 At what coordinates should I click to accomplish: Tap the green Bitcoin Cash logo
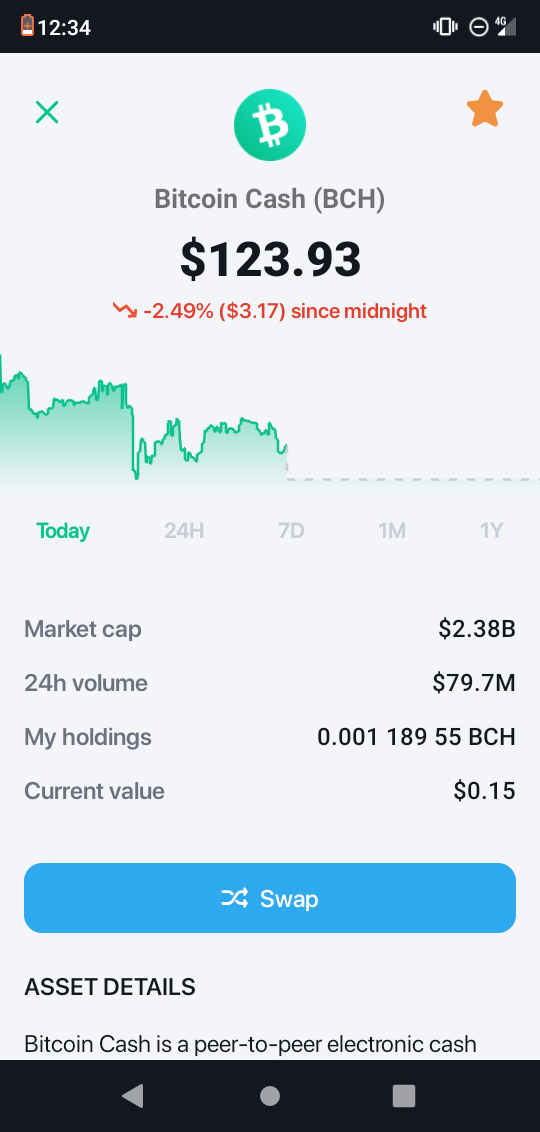pos(270,125)
